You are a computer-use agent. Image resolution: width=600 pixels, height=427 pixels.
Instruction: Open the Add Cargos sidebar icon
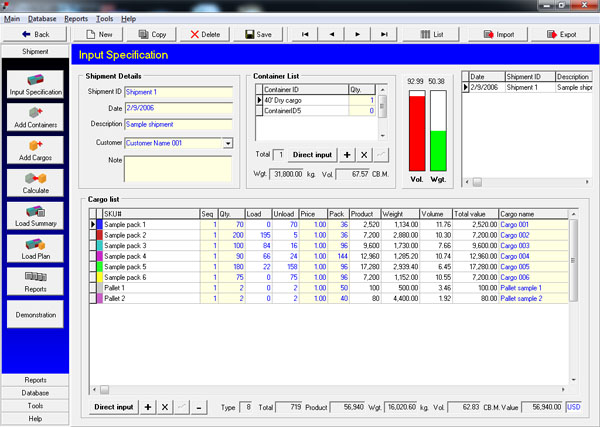[35, 150]
